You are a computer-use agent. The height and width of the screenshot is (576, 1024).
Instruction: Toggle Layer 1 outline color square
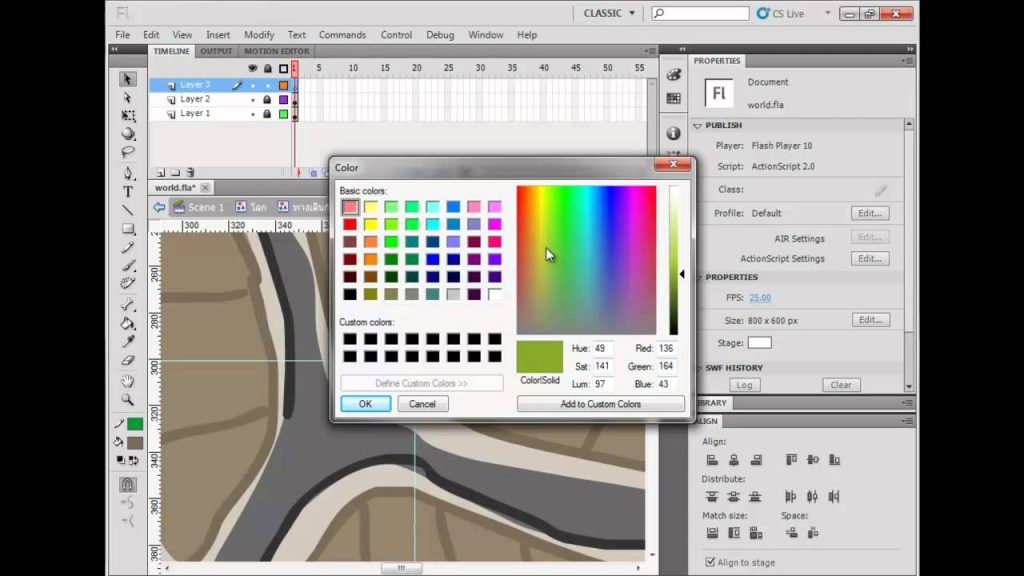[x=283, y=114]
